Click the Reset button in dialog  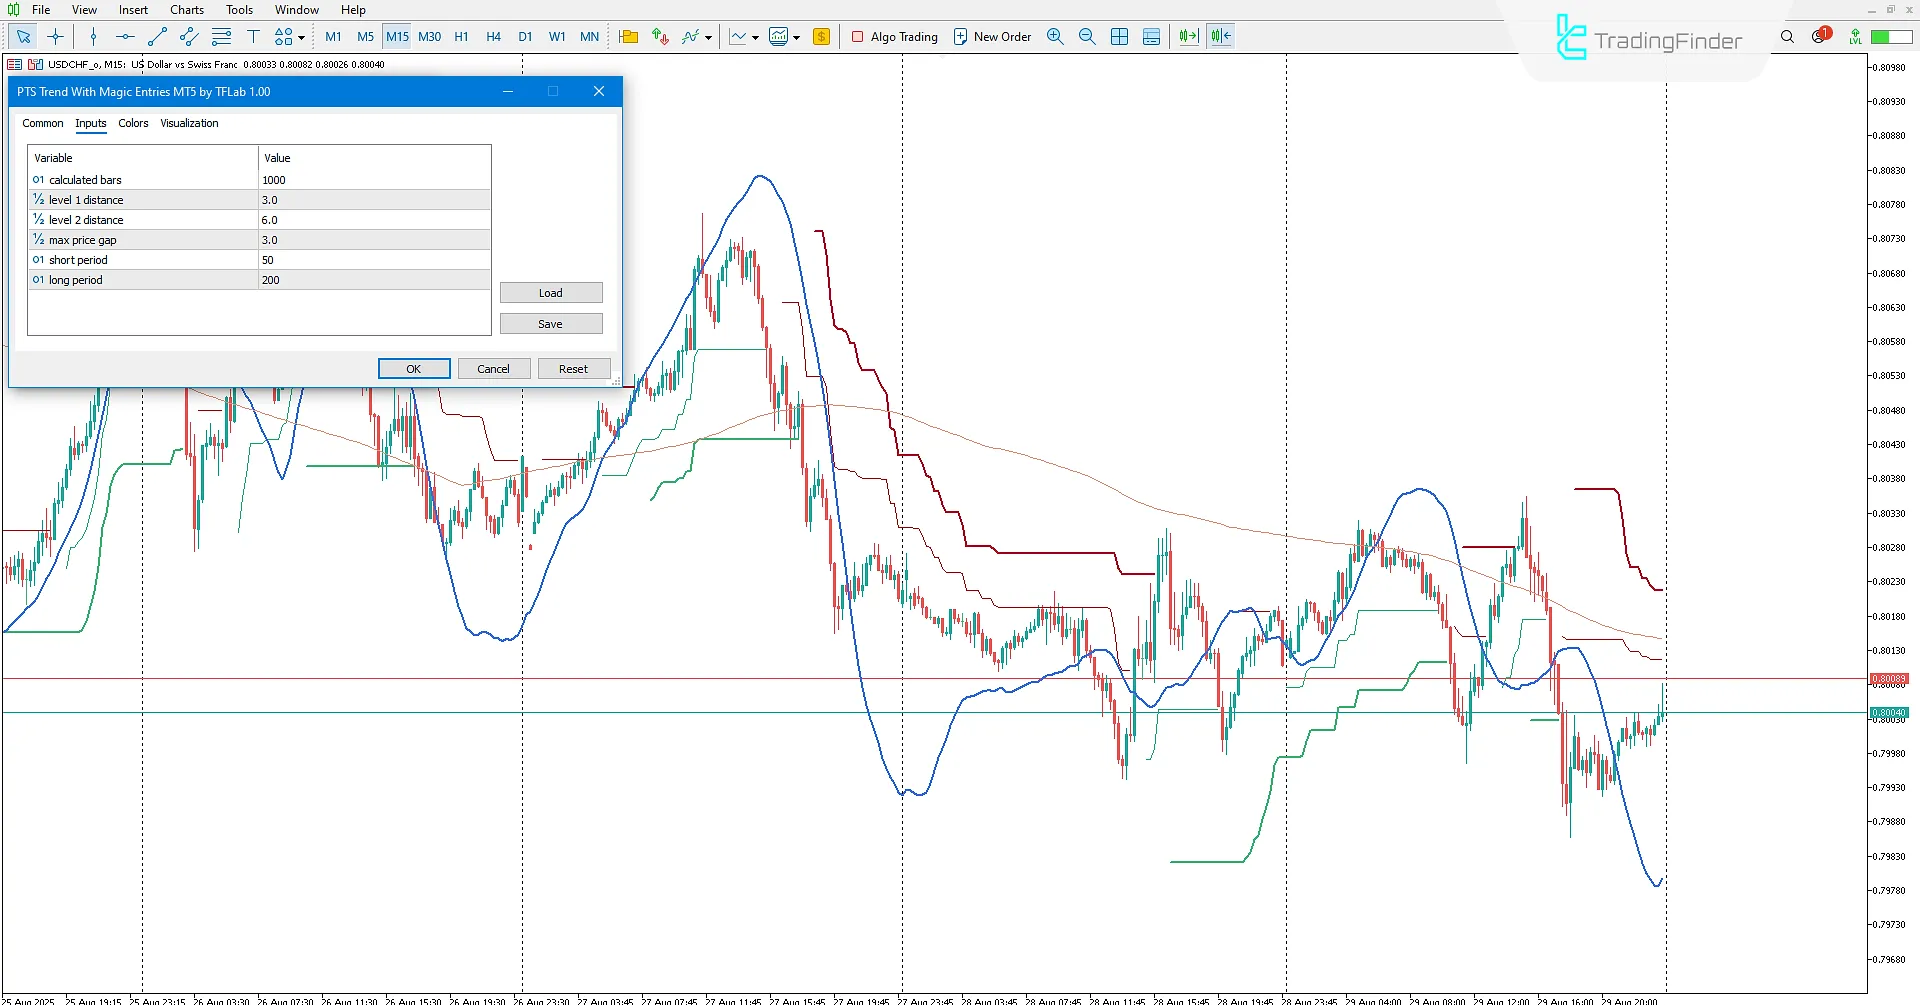coord(573,369)
